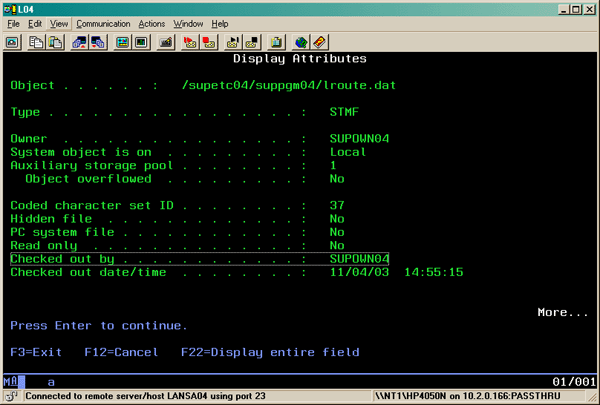
Task: Click the Paste clipboard toolbar icon
Action: coord(55,42)
